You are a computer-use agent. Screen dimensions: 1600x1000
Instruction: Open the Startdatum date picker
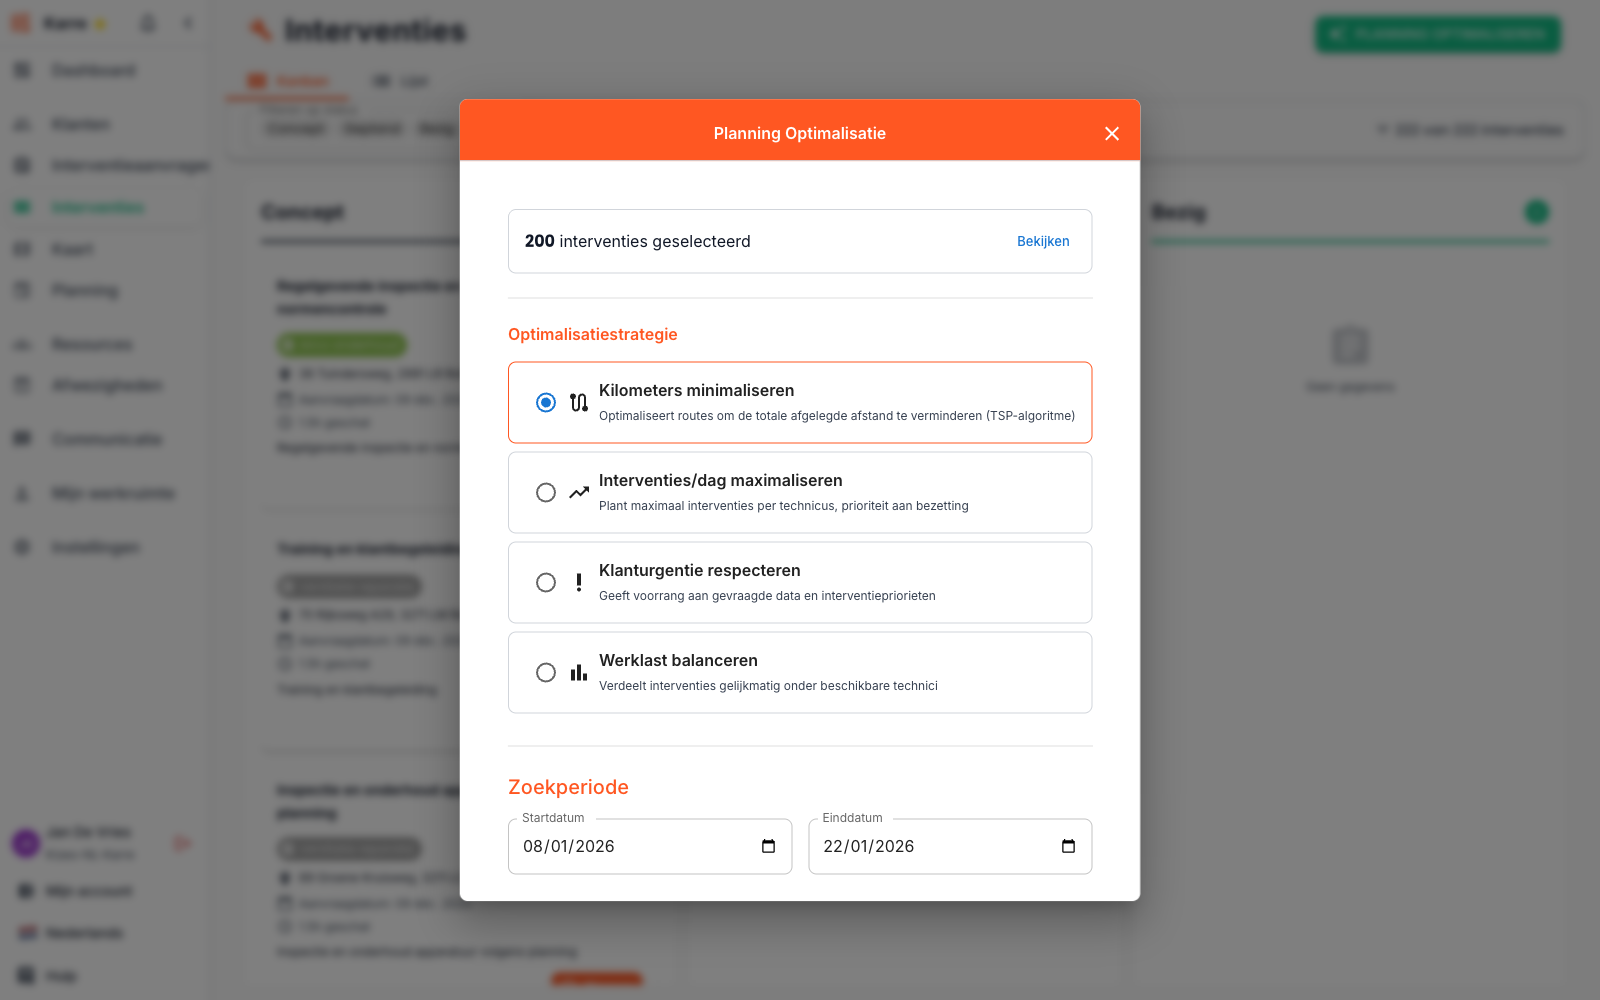point(767,846)
